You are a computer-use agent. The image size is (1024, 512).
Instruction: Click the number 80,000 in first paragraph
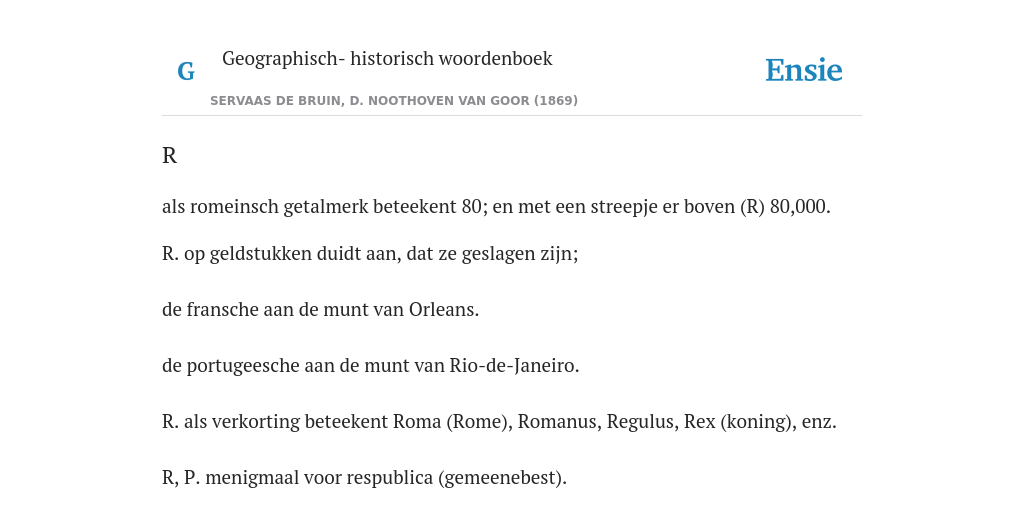click(x=800, y=206)
